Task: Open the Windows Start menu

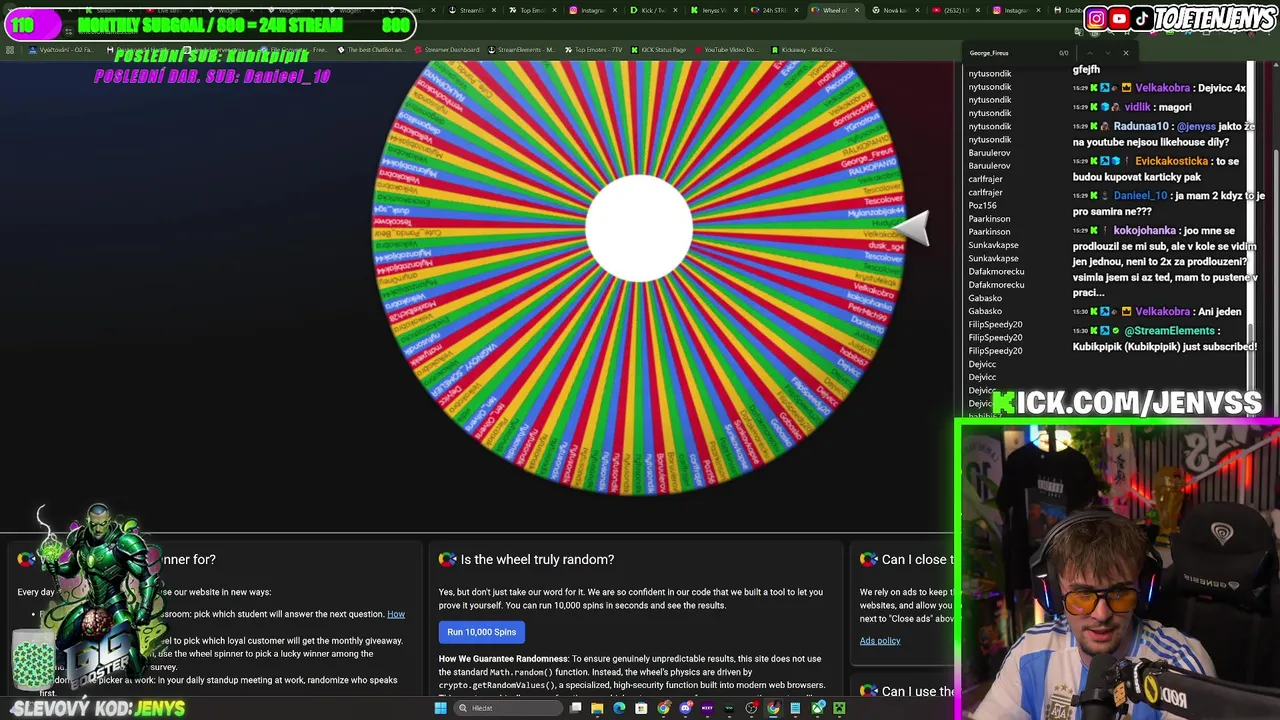Action: 440,708
